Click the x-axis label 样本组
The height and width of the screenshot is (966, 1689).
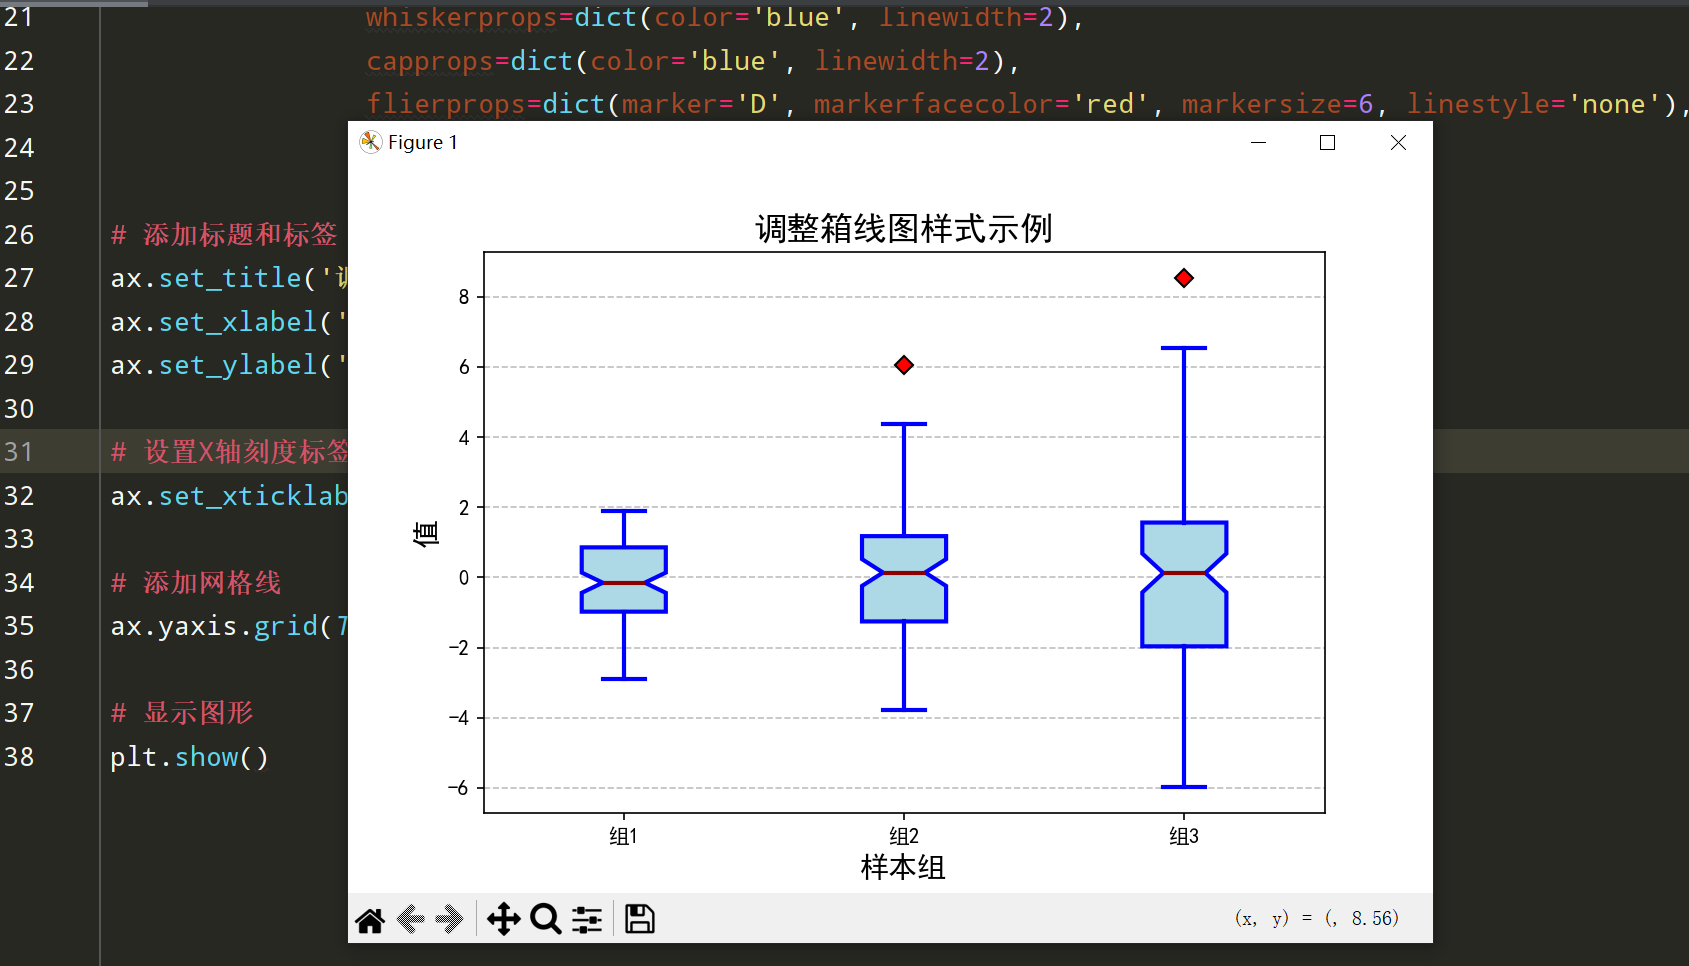[x=903, y=867]
